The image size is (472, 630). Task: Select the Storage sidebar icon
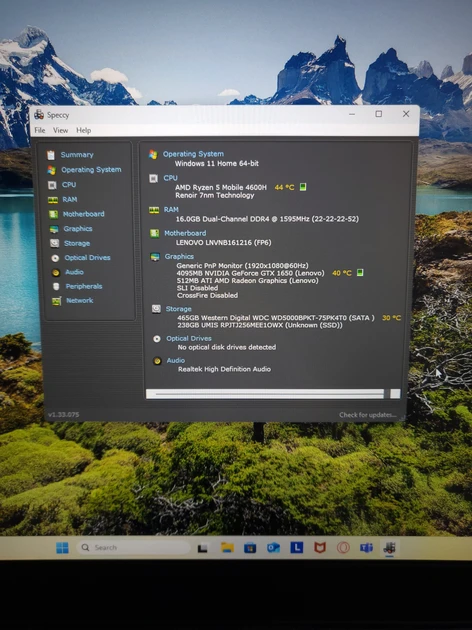55,243
